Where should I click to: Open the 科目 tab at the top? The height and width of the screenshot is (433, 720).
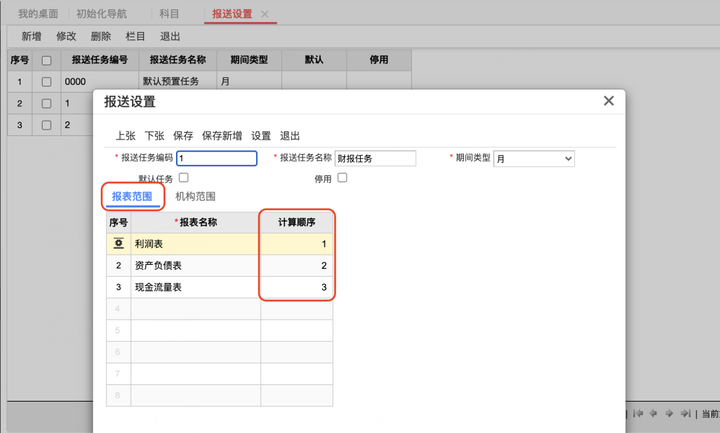(x=169, y=14)
